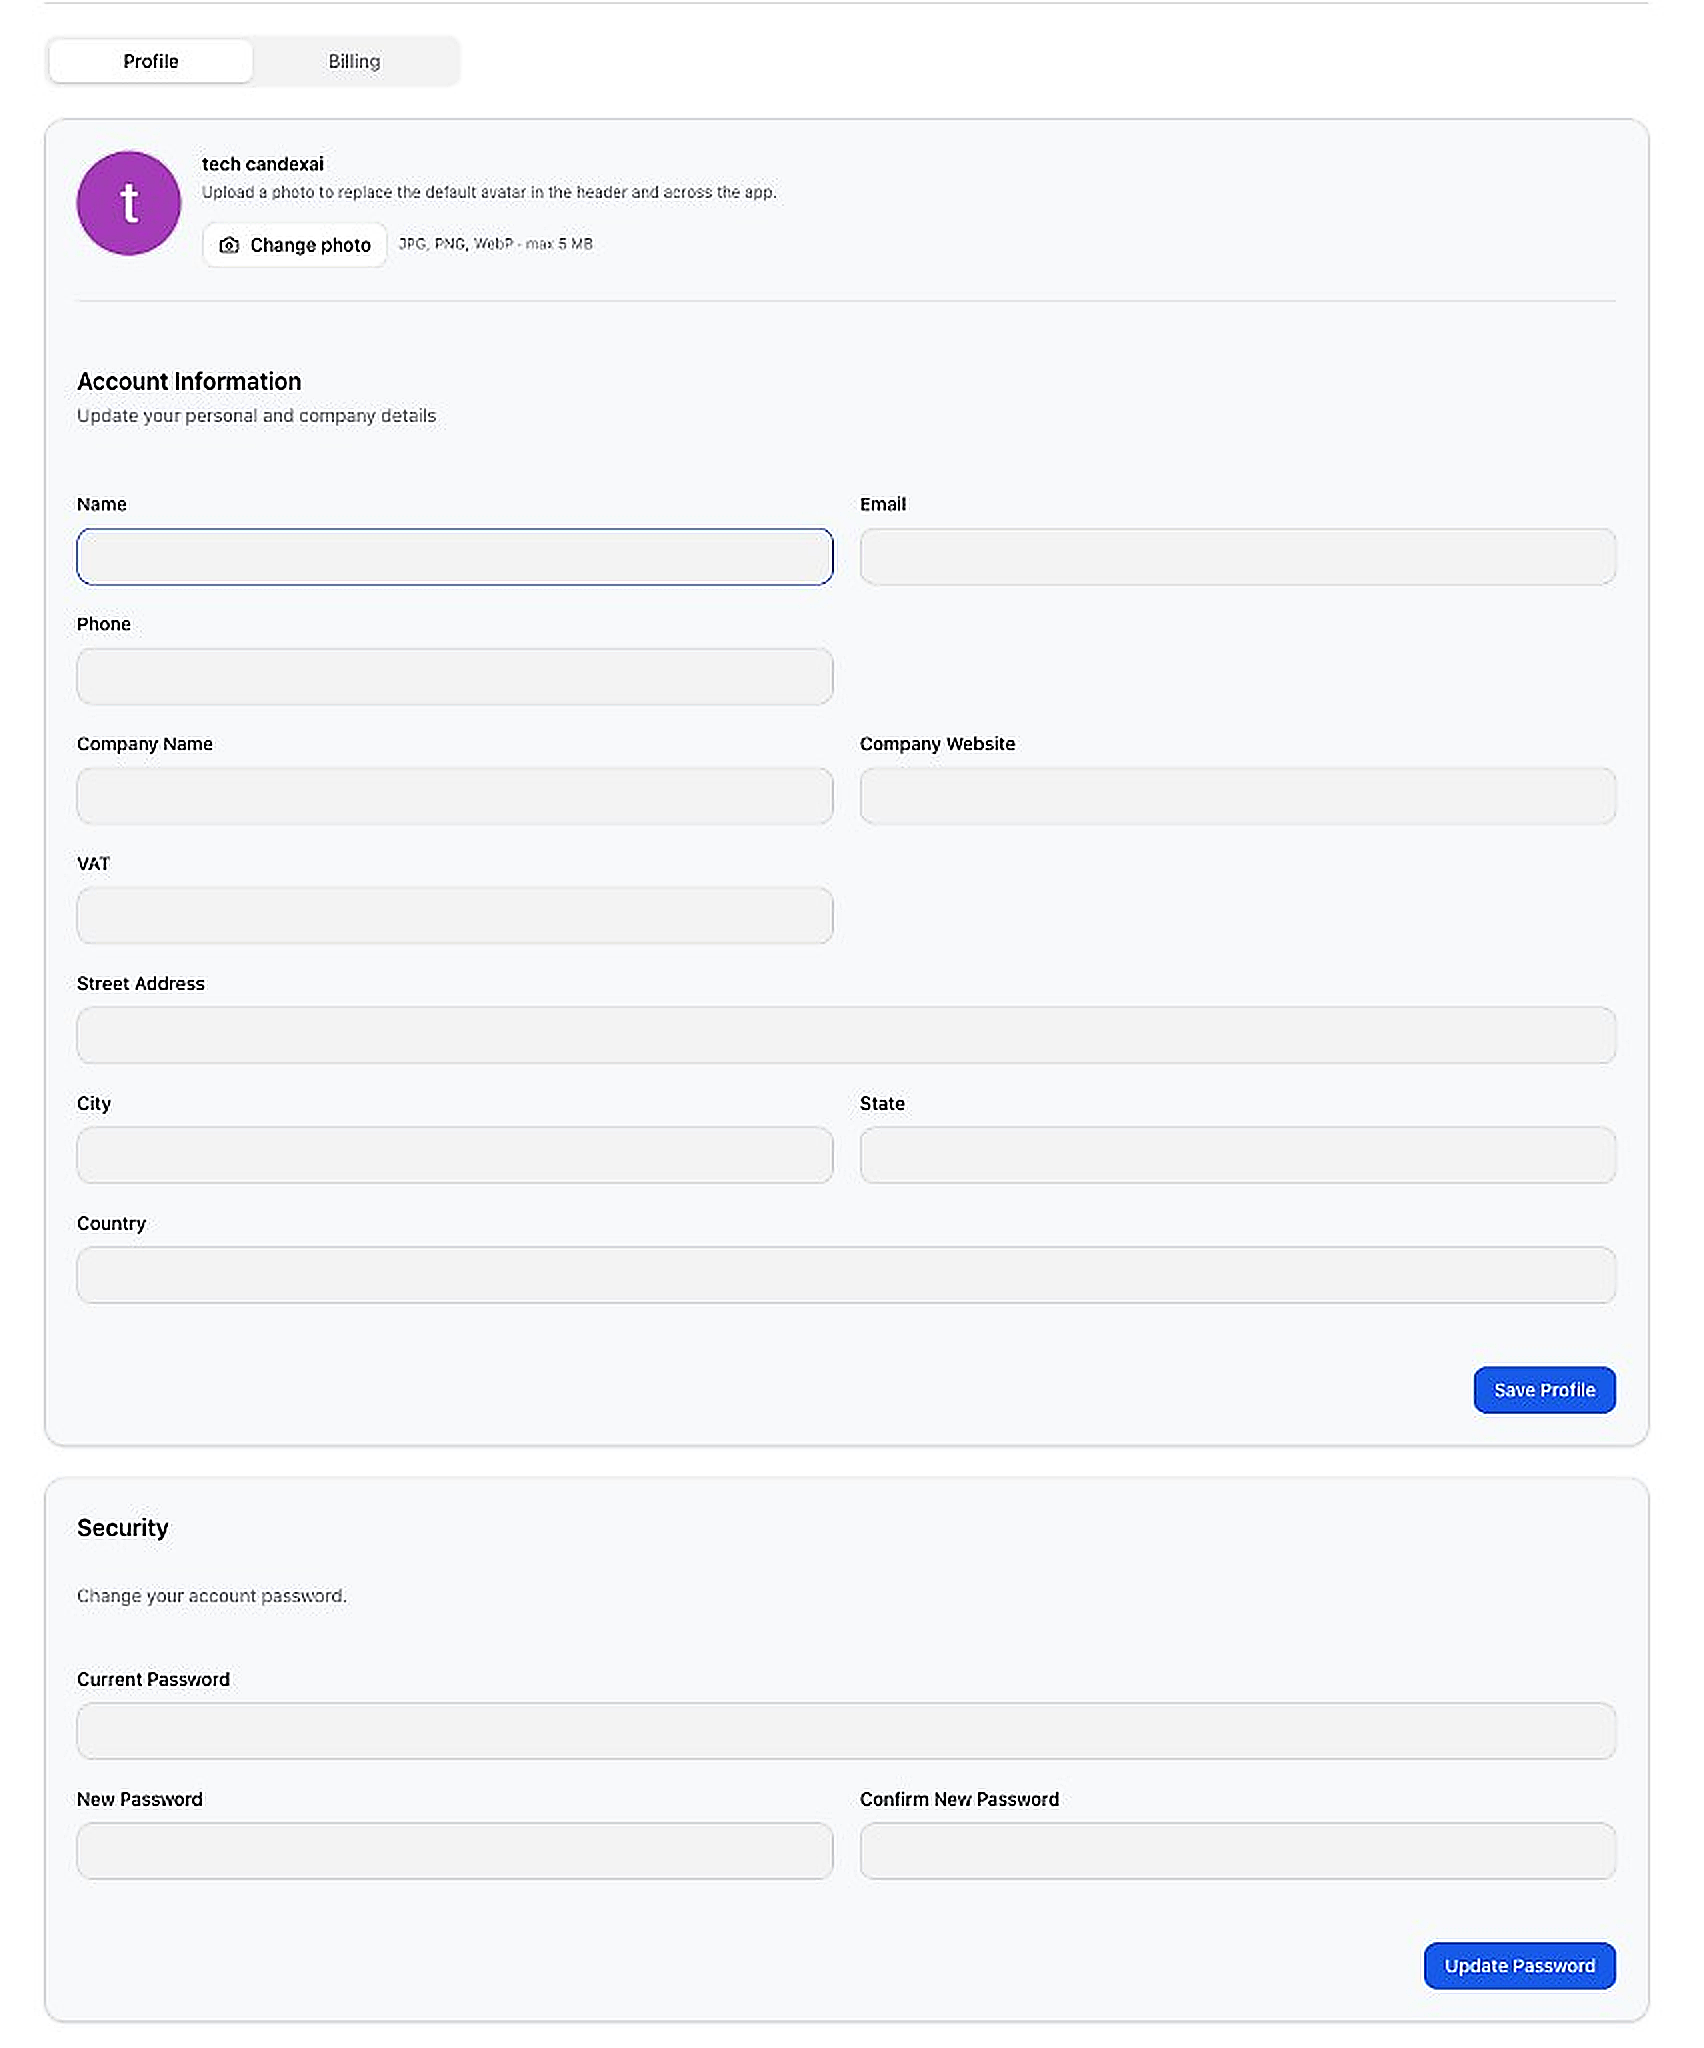Click 'Change your account password.' text

pyautogui.click(x=212, y=1596)
